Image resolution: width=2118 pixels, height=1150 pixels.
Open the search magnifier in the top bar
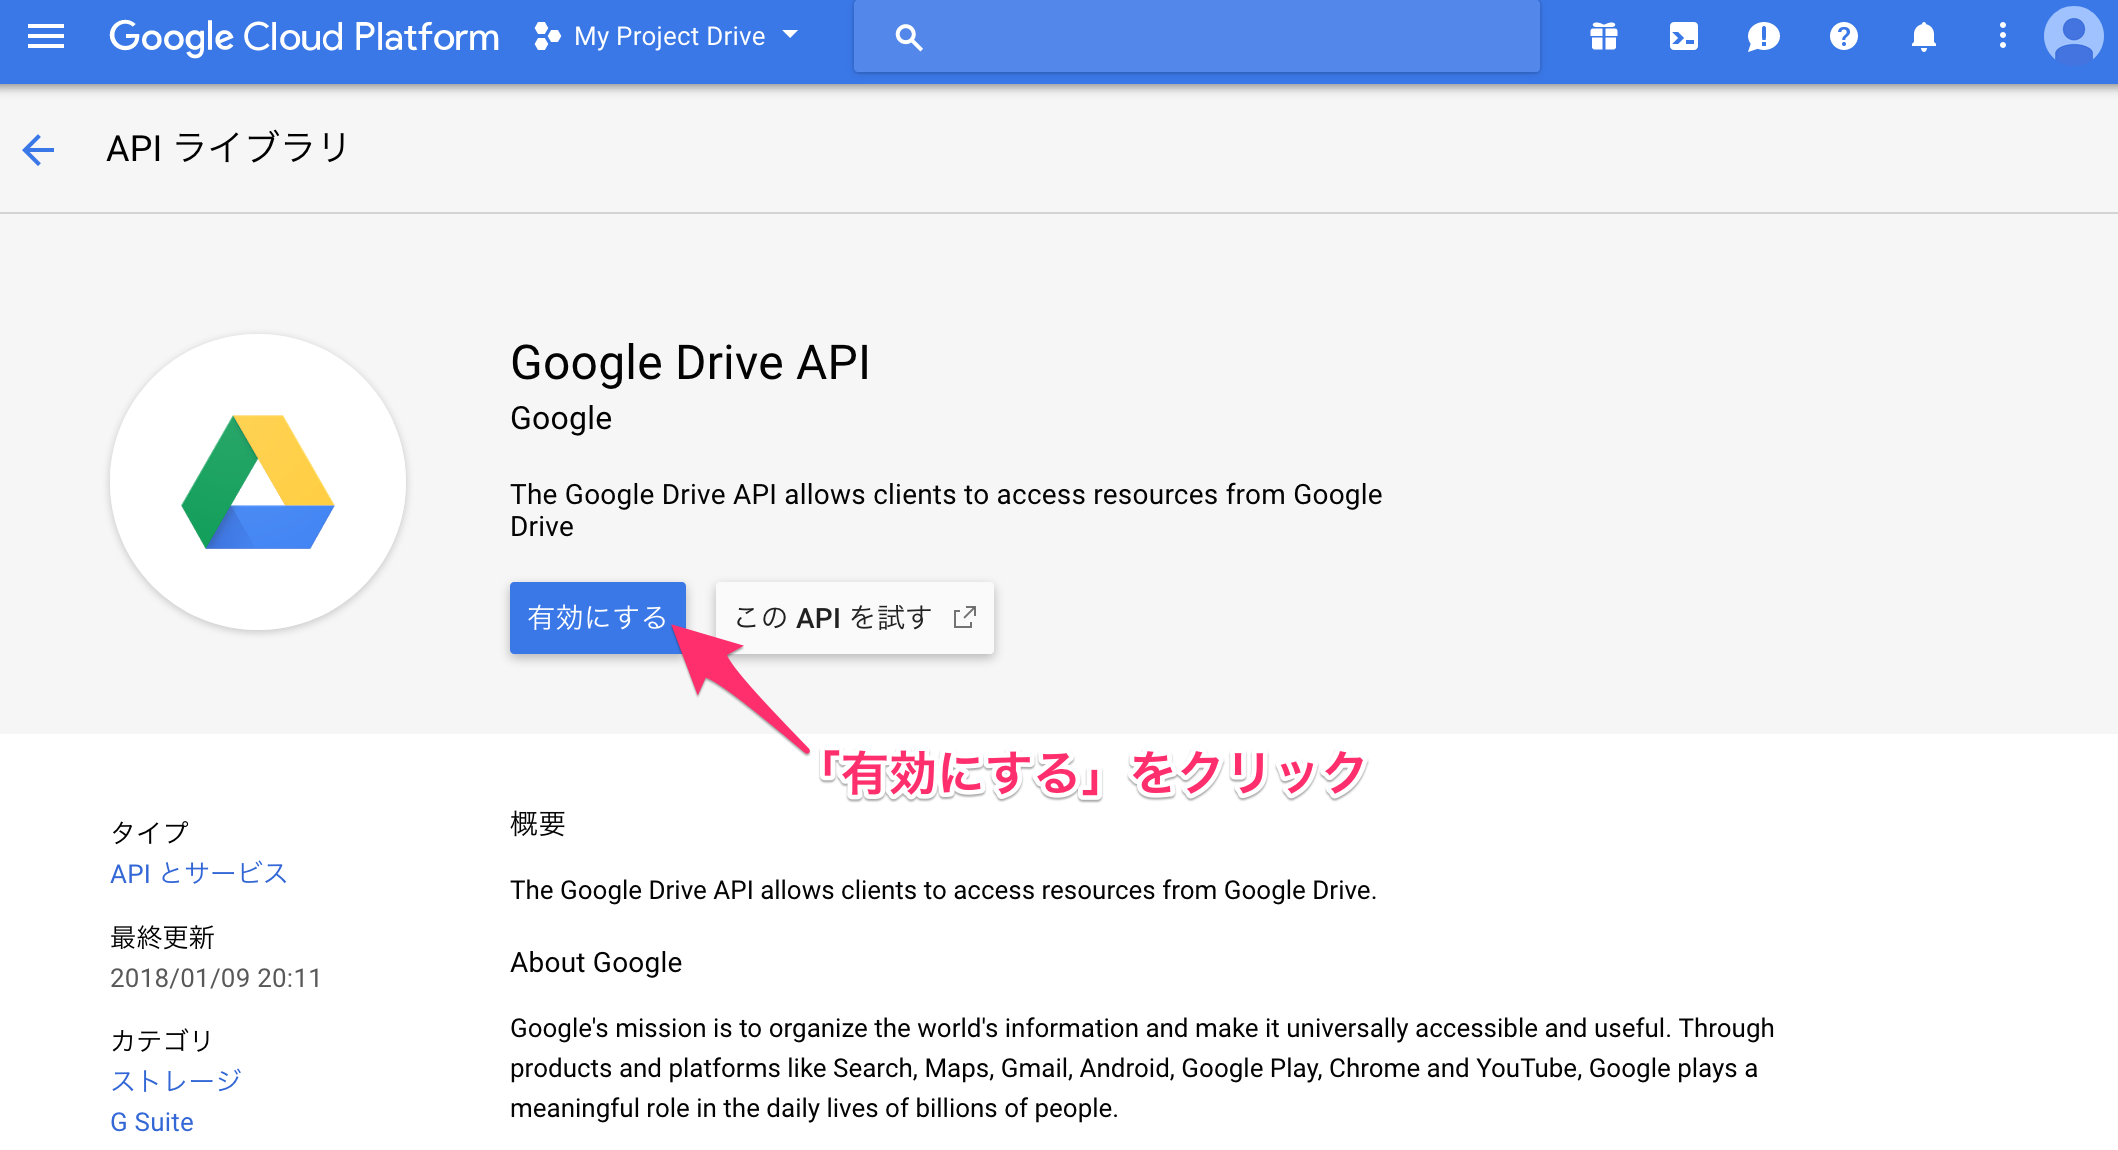pyautogui.click(x=908, y=36)
